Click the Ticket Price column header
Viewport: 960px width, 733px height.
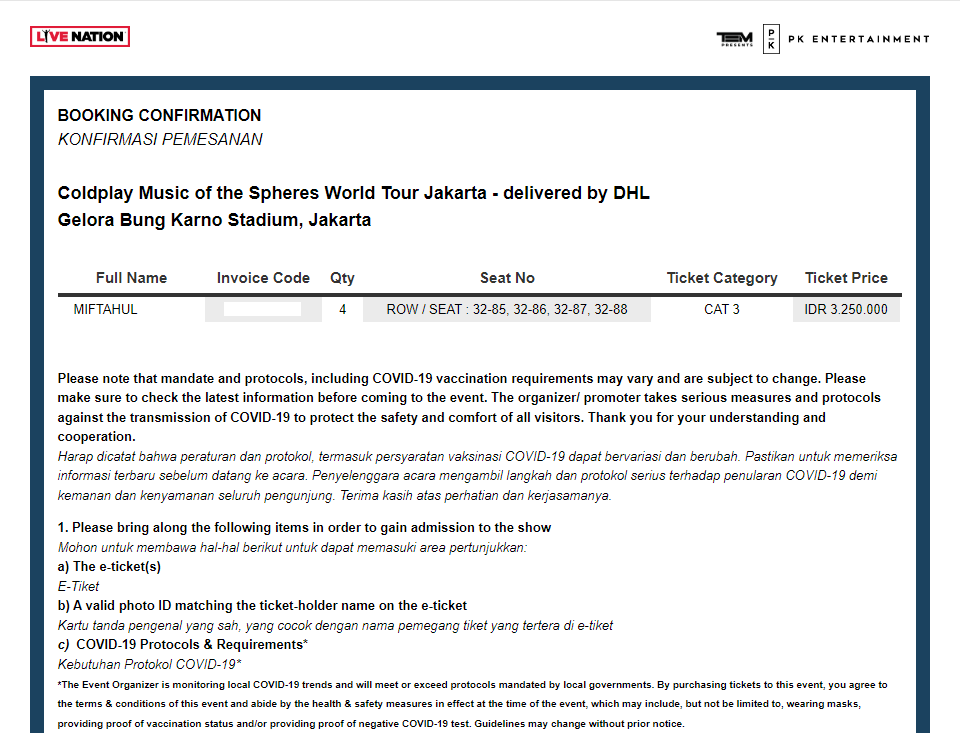tap(846, 278)
